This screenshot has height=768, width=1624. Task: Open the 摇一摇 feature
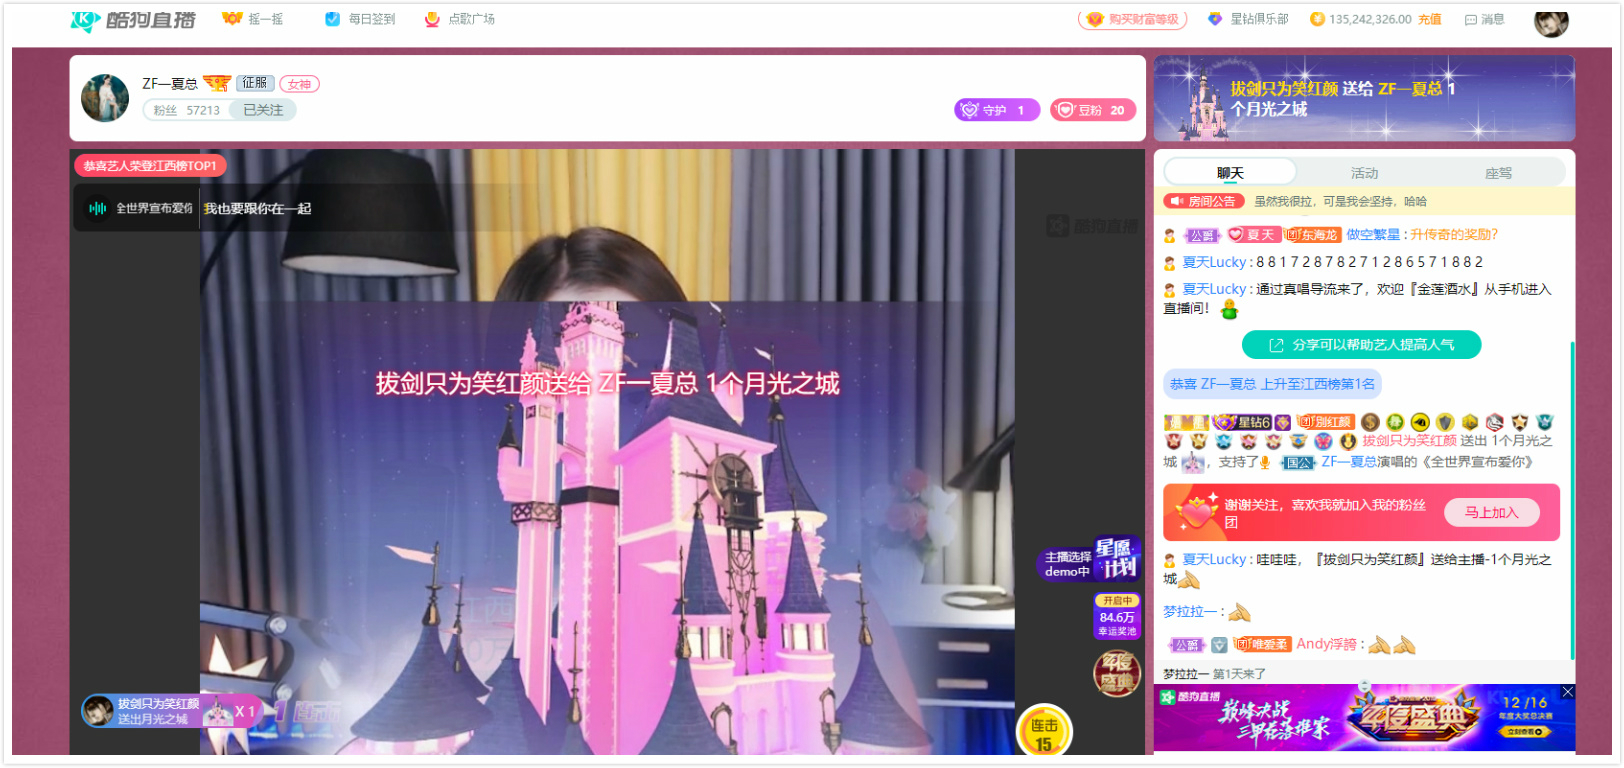pyautogui.click(x=253, y=19)
